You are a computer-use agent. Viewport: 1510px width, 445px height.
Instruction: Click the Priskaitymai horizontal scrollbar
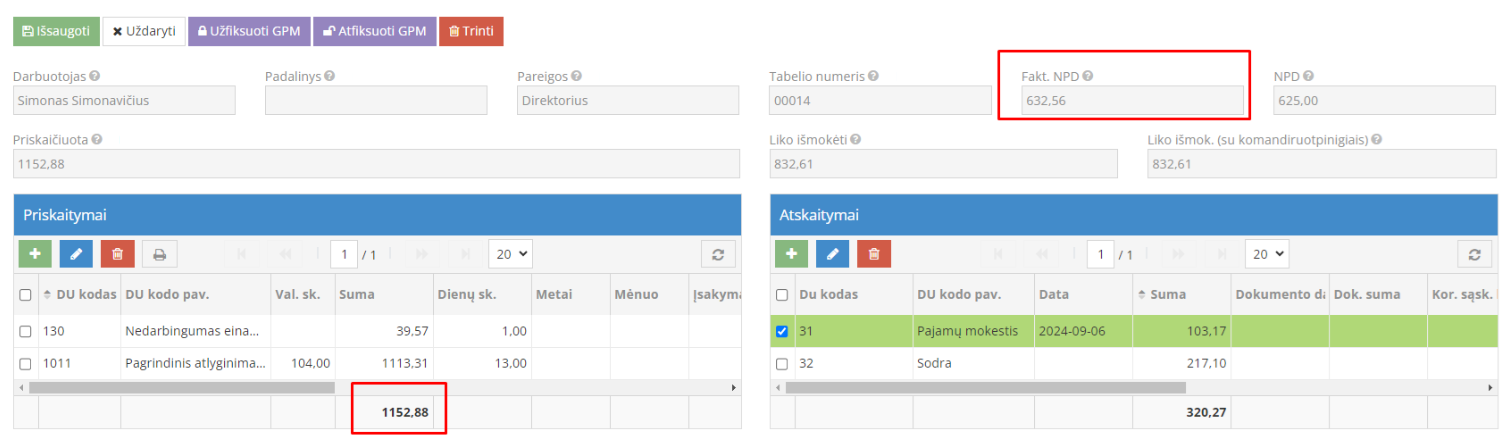(180, 387)
